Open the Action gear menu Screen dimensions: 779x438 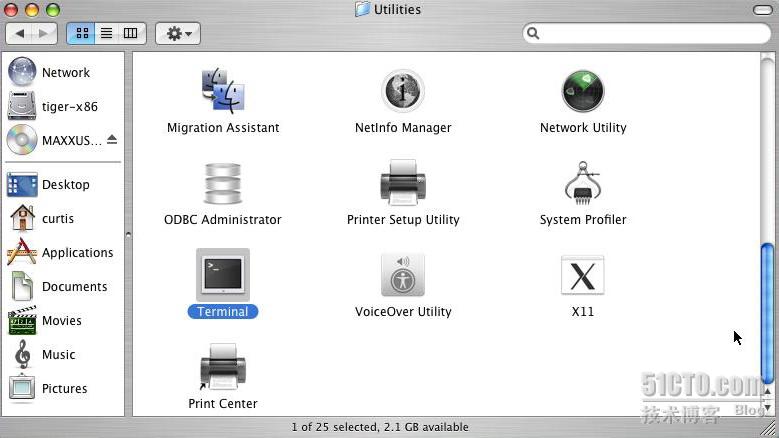click(178, 33)
